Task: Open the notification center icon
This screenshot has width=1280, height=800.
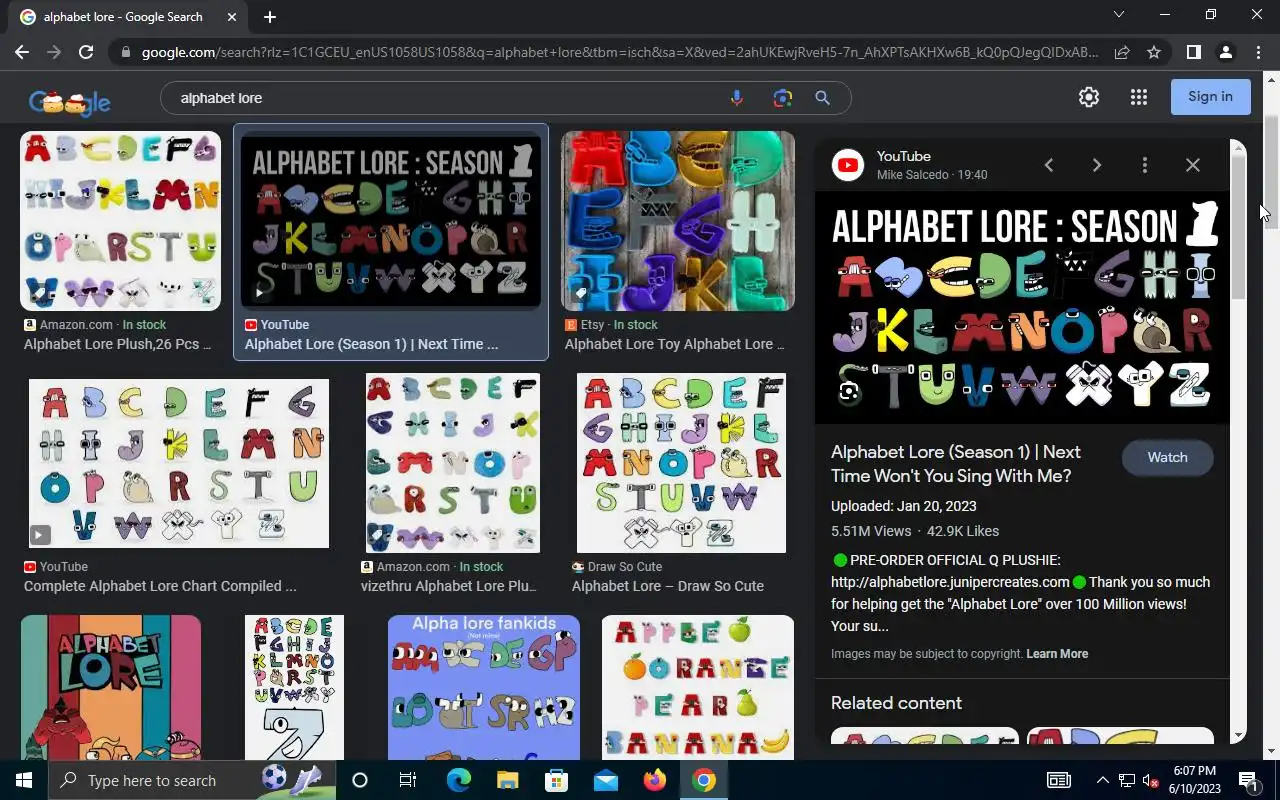Action: coord(1248,780)
